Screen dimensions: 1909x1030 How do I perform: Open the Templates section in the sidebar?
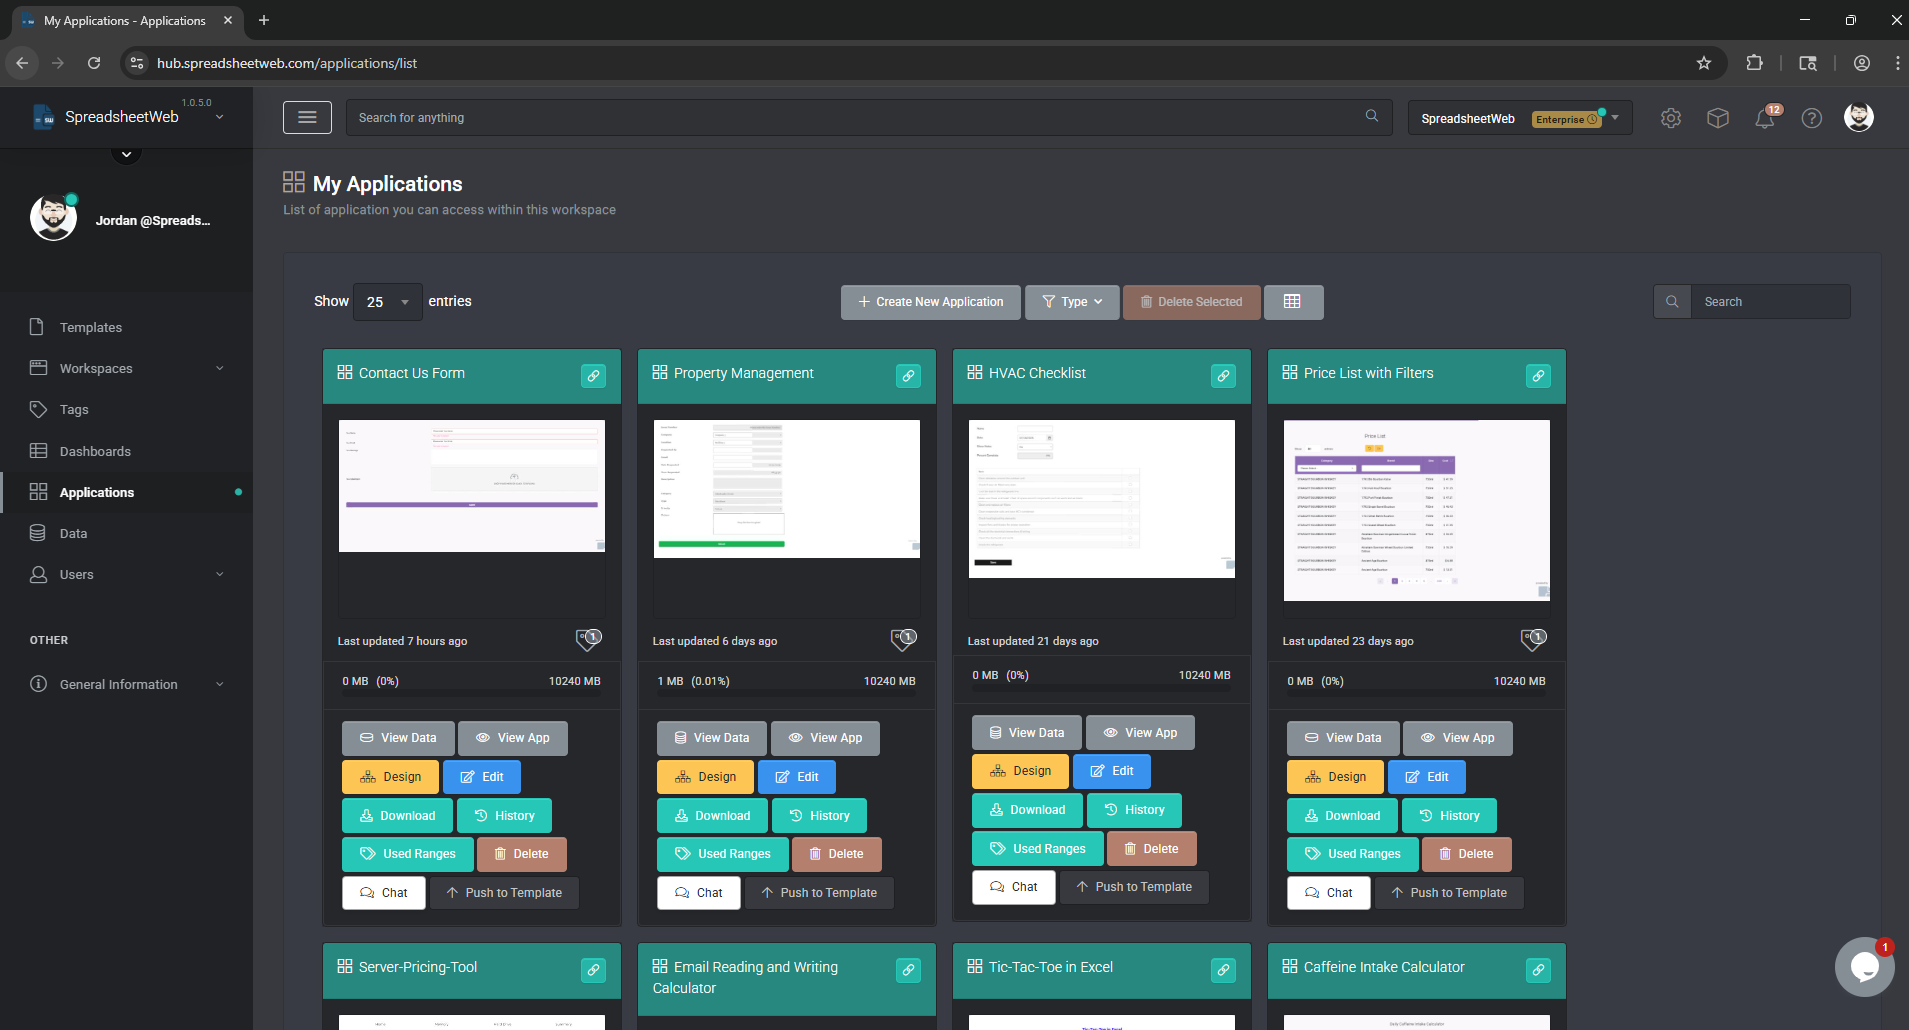[90, 327]
